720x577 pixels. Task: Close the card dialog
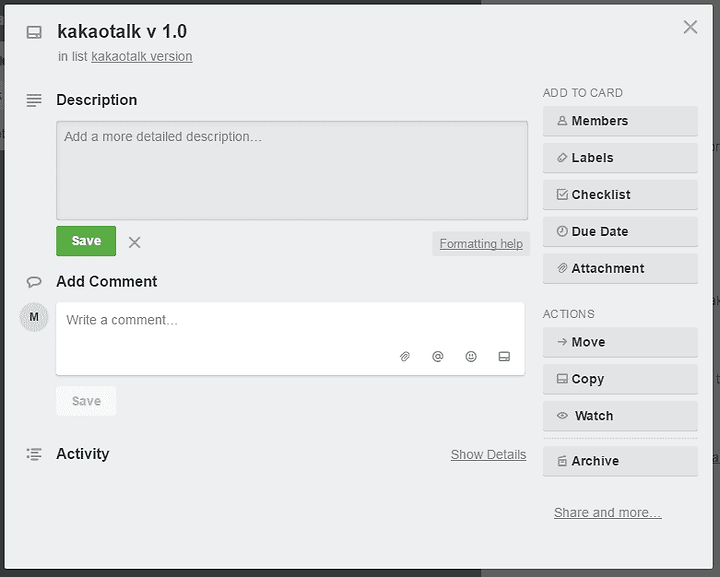click(x=690, y=27)
